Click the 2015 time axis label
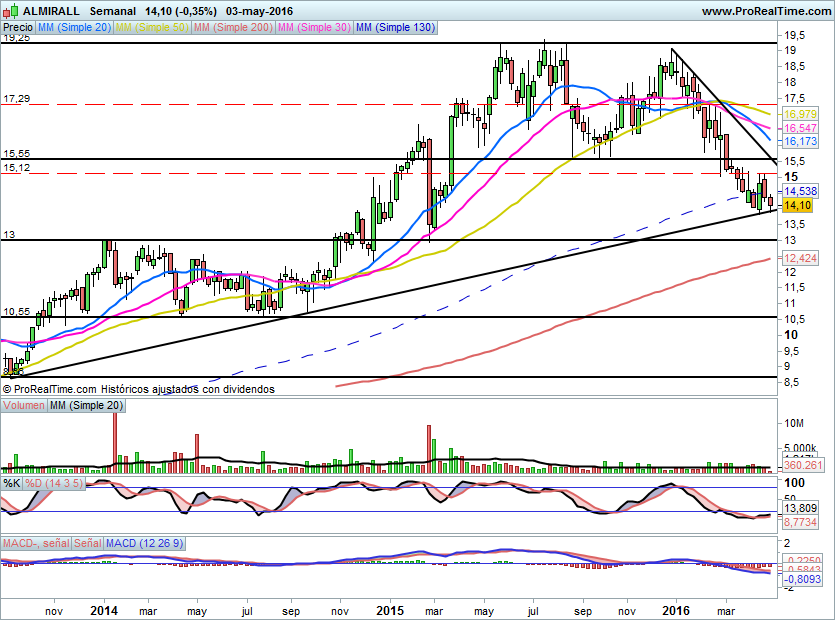 (x=390, y=610)
